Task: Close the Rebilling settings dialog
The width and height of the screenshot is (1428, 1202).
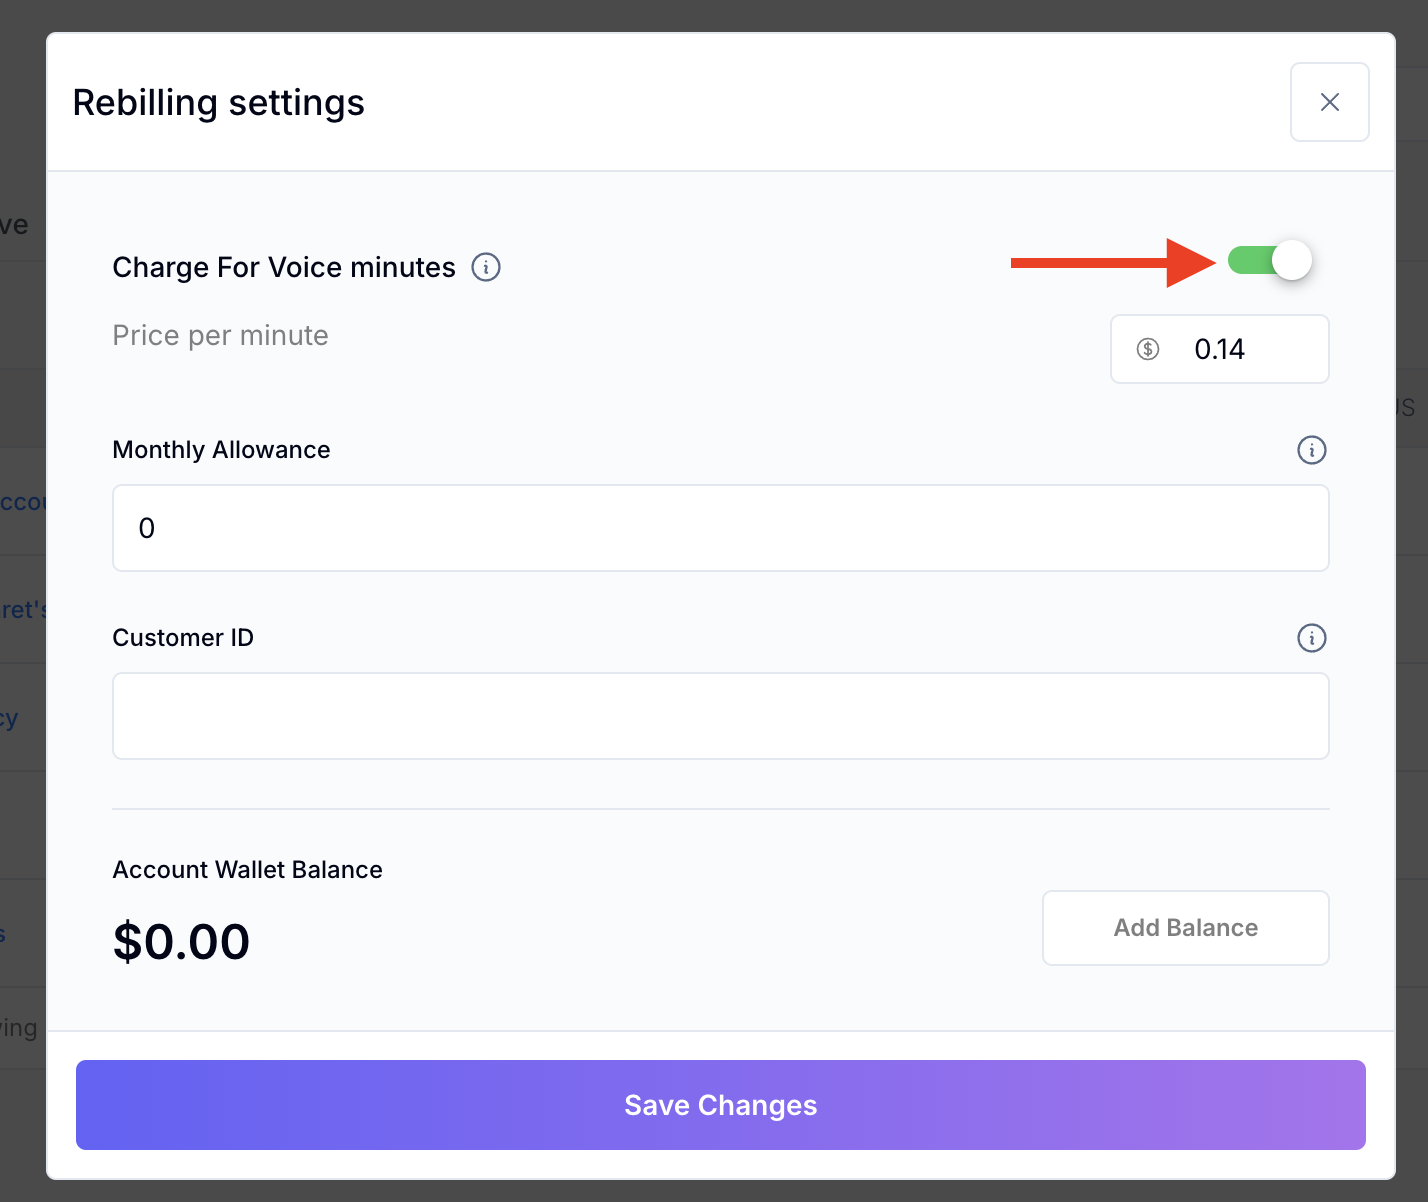Action: tap(1329, 102)
